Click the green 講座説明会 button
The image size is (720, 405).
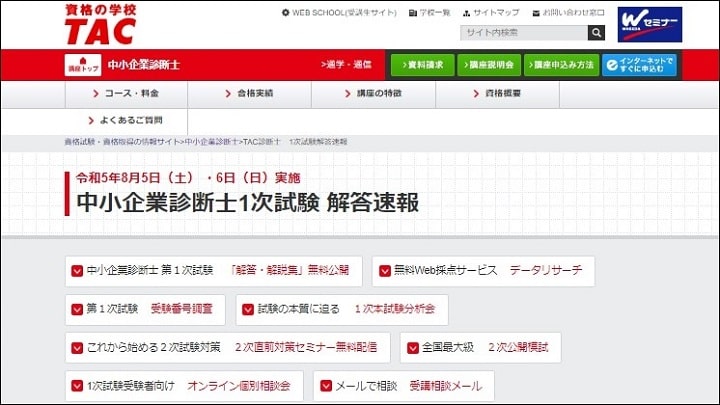489,65
